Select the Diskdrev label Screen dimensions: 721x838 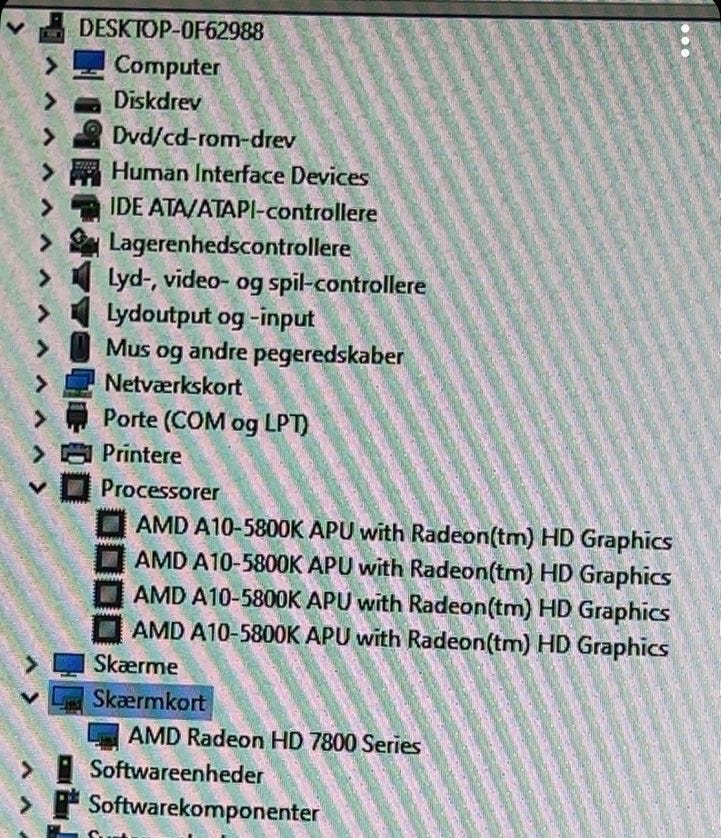158,101
